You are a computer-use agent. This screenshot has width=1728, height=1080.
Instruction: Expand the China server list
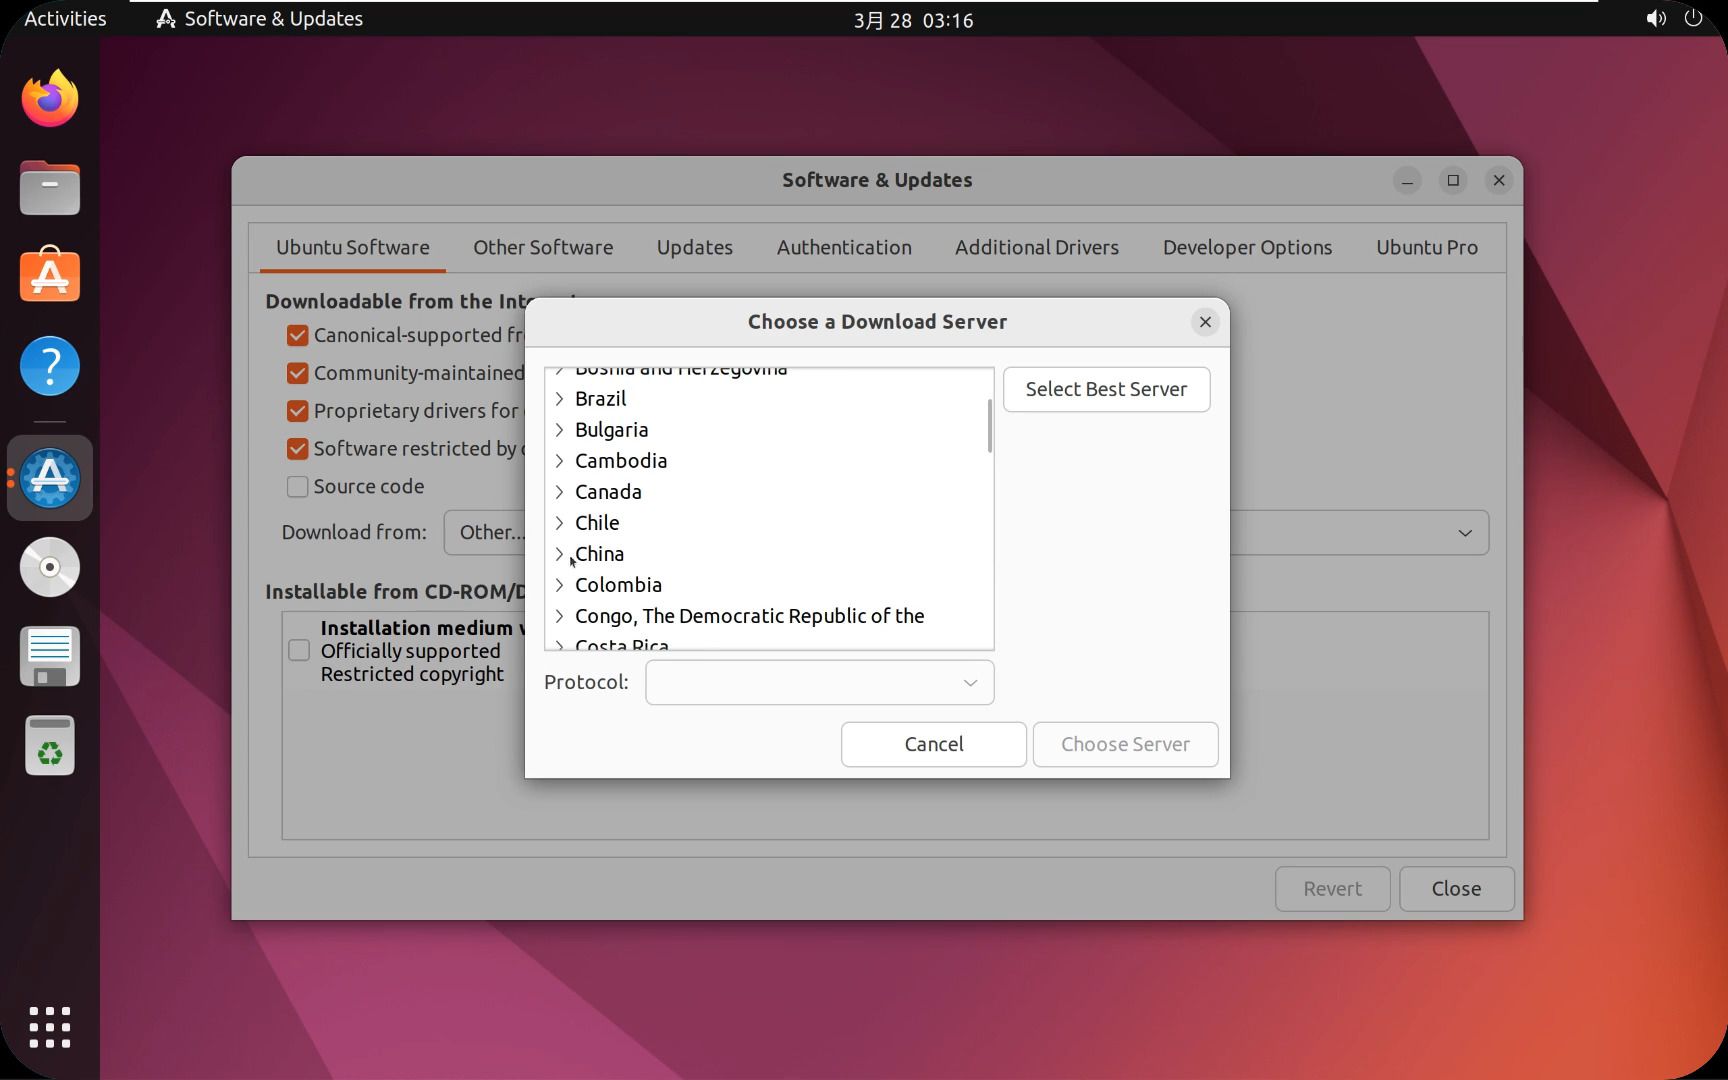(560, 554)
